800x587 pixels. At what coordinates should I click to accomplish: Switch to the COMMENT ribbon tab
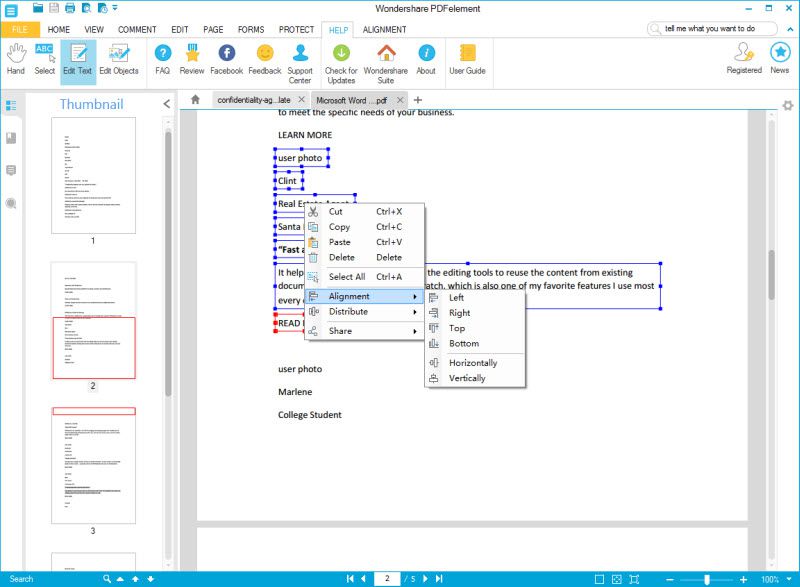[x=137, y=30]
